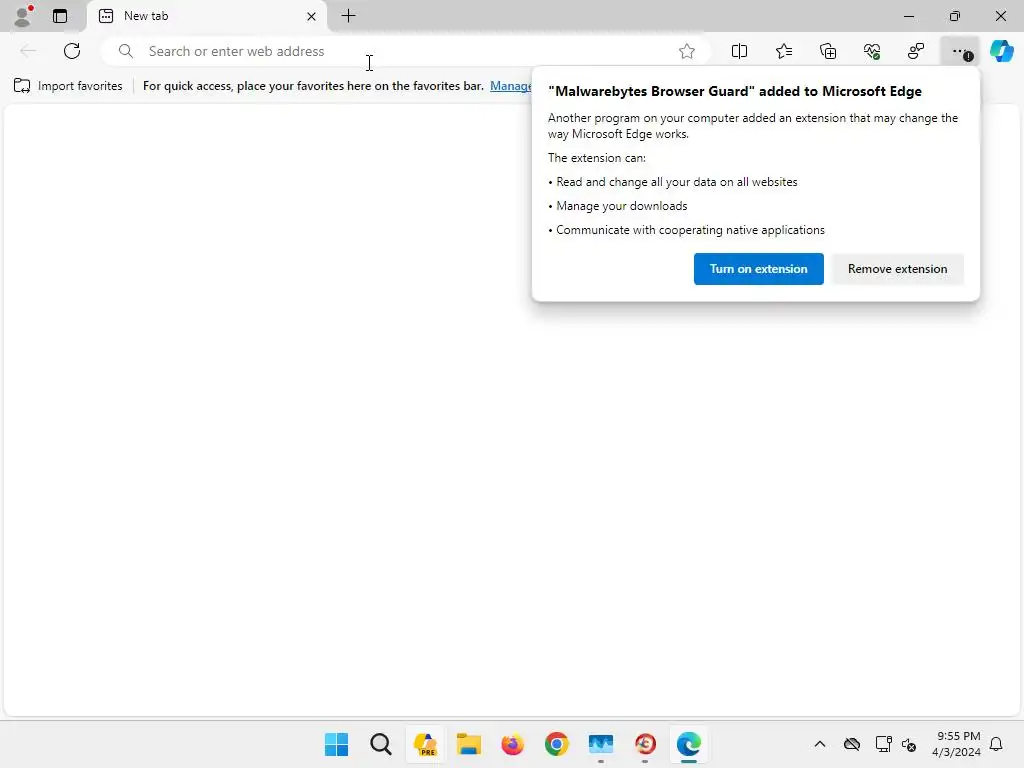Open the extension-style toolbar icon next to Browser essentials
This screenshot has height=768, width=1024.
point(916,51)
